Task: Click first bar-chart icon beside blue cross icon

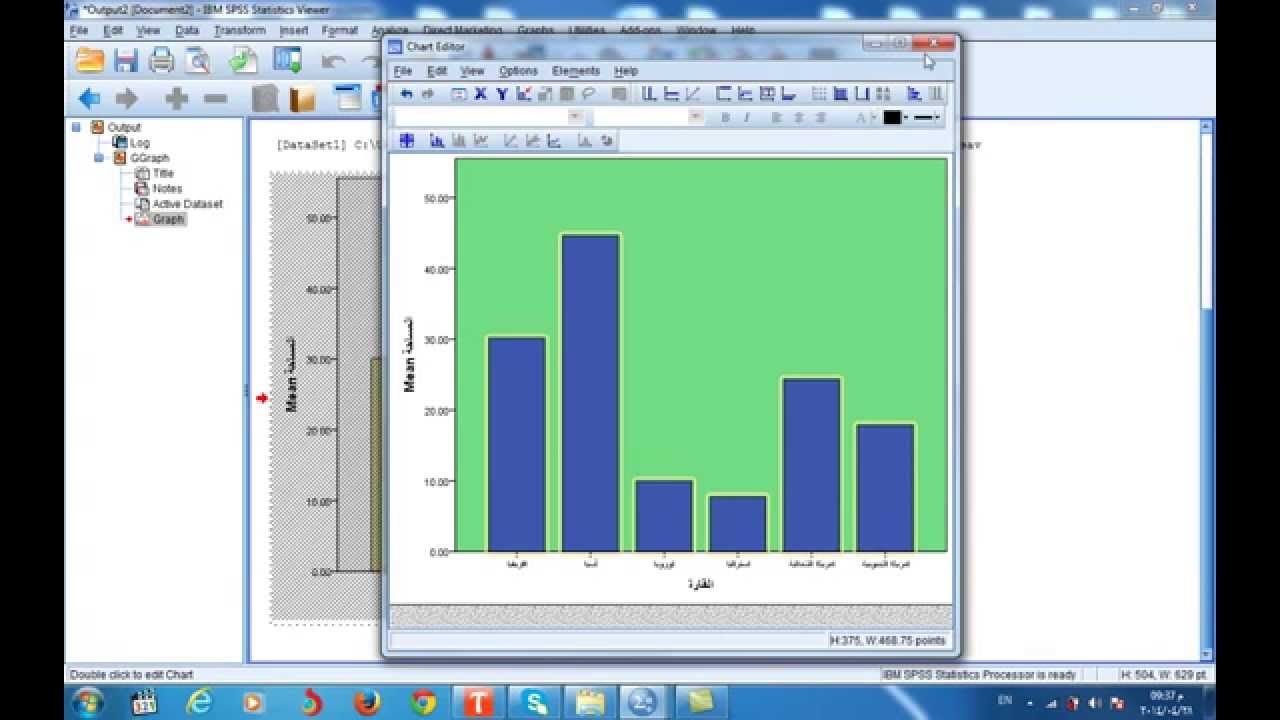Action: (x=437, y=141)
